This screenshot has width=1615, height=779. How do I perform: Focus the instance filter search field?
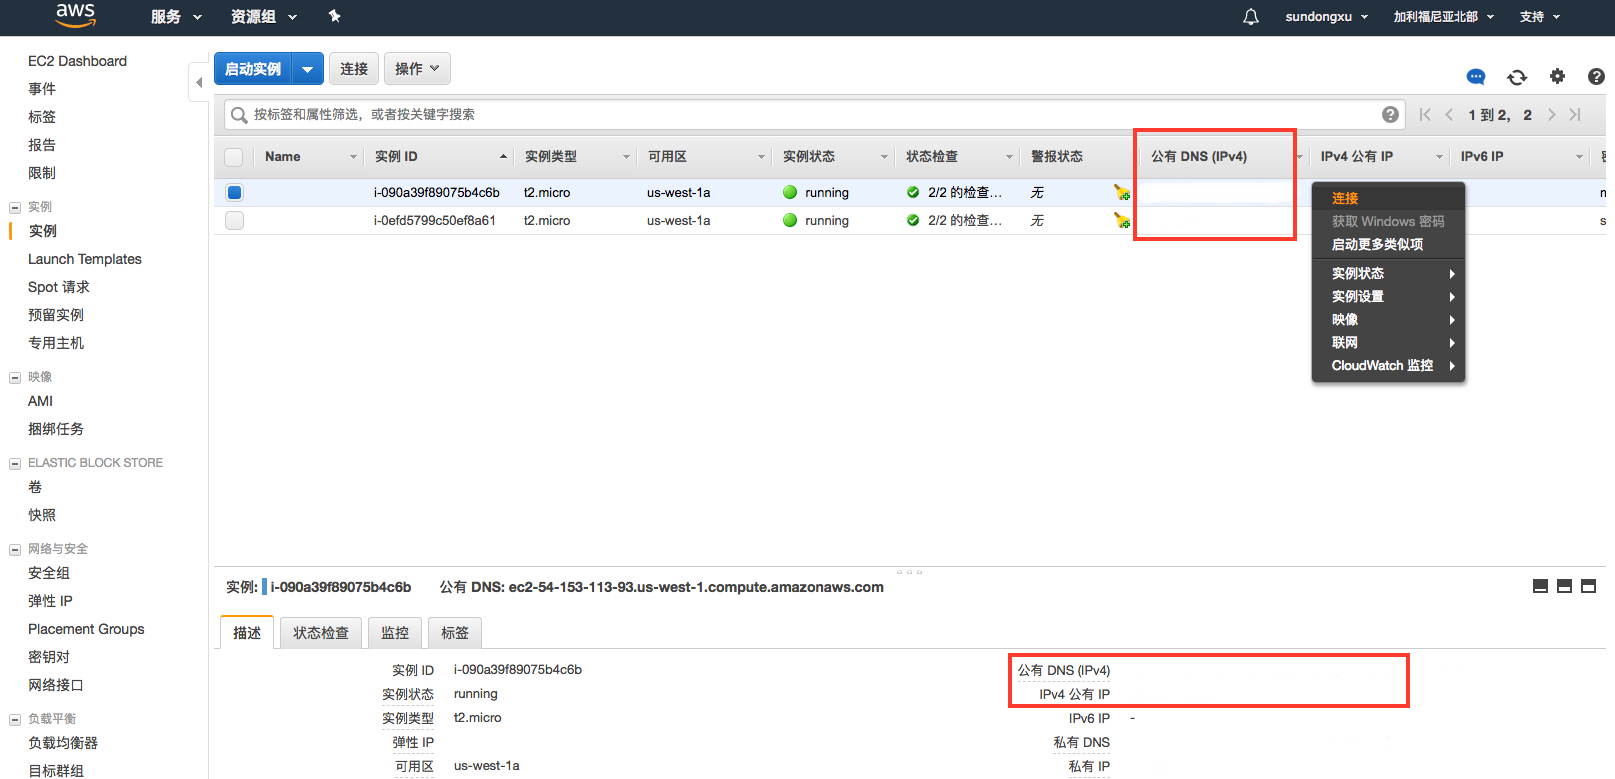tap(814, 114)
